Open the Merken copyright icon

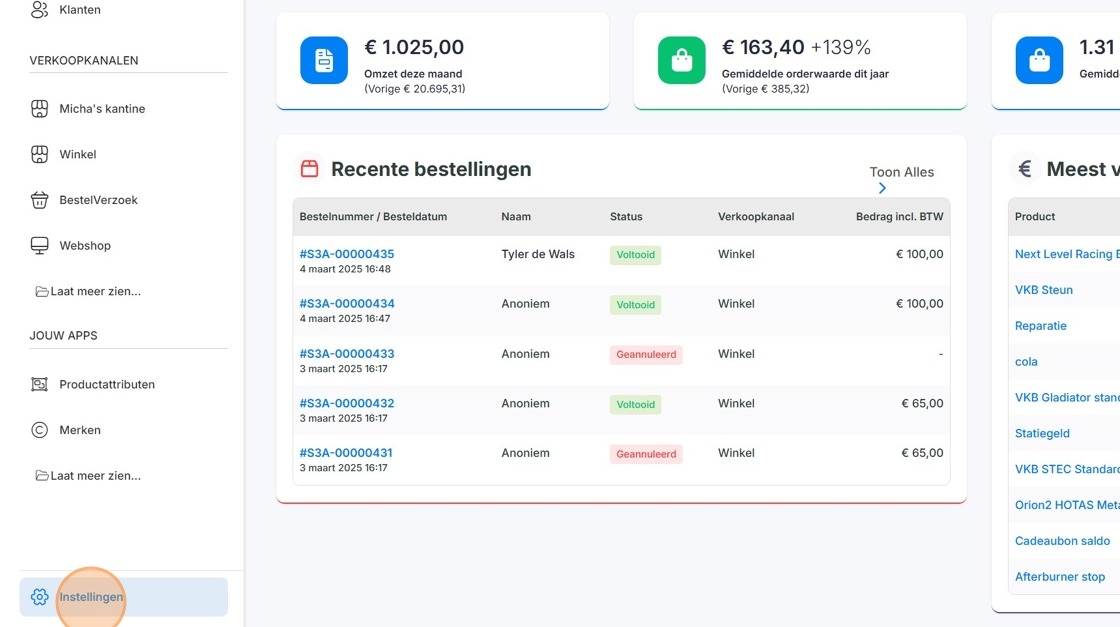click(39, 430)
